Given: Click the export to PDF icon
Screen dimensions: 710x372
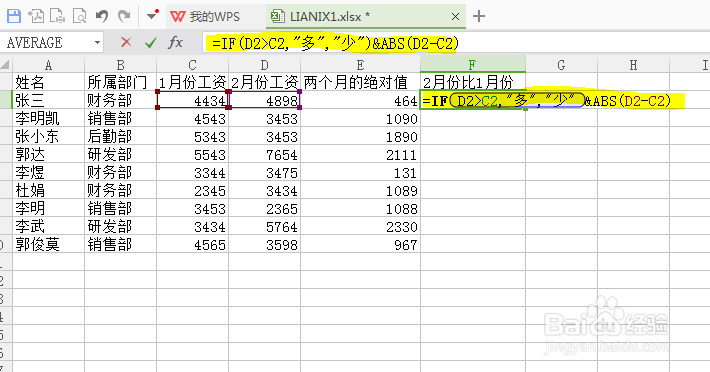Looking at the screenshot, I should pos(36,16).
